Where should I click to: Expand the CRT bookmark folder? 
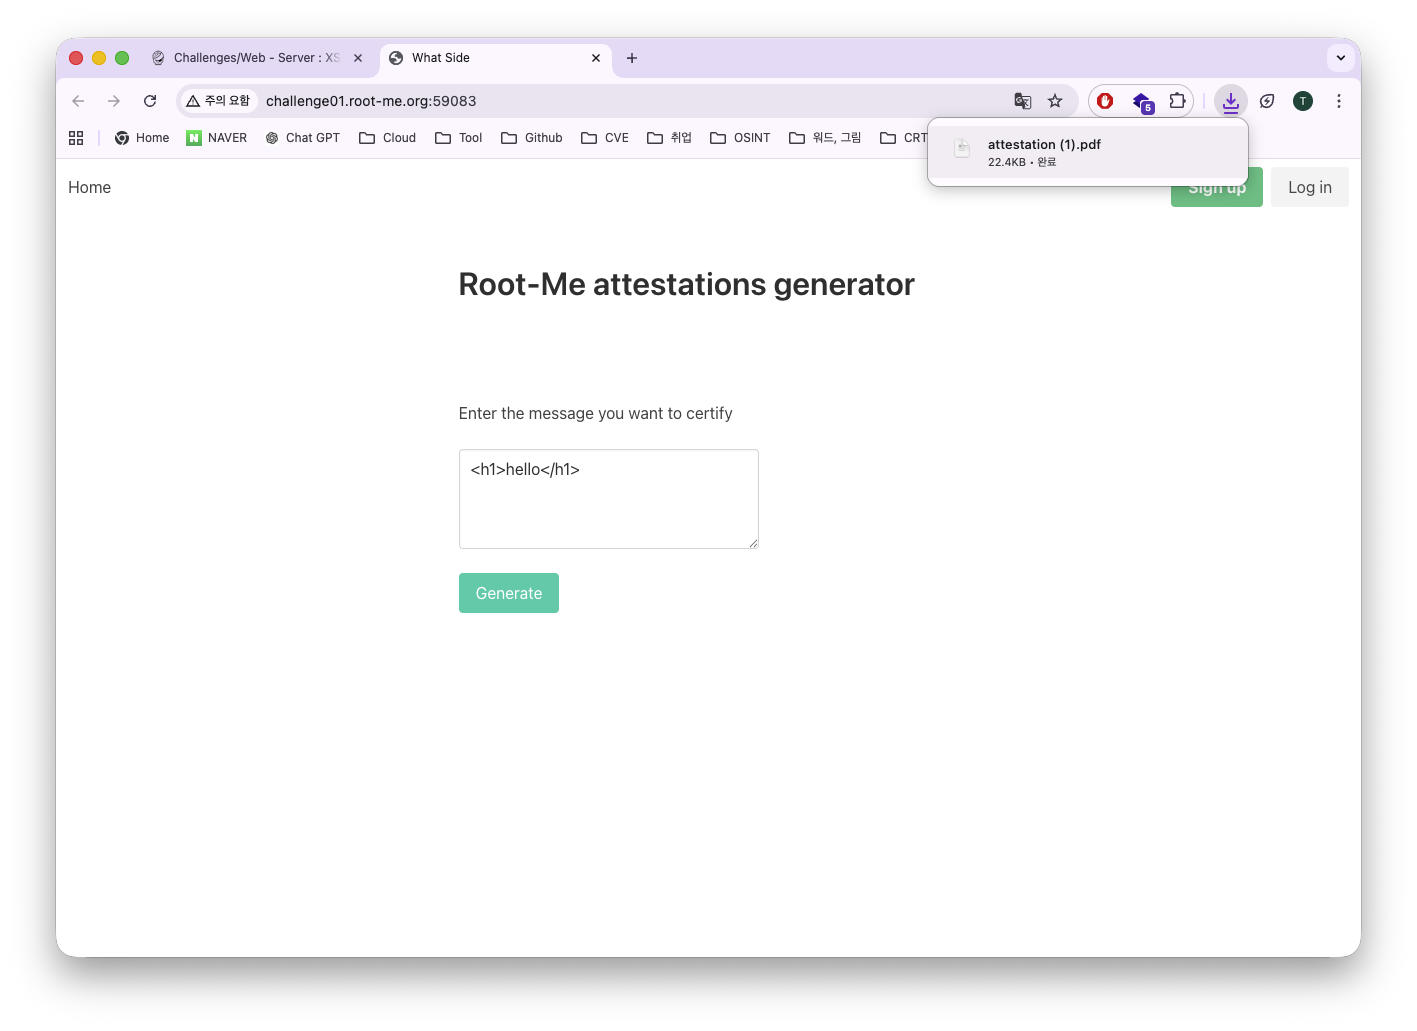click(904, 138)
